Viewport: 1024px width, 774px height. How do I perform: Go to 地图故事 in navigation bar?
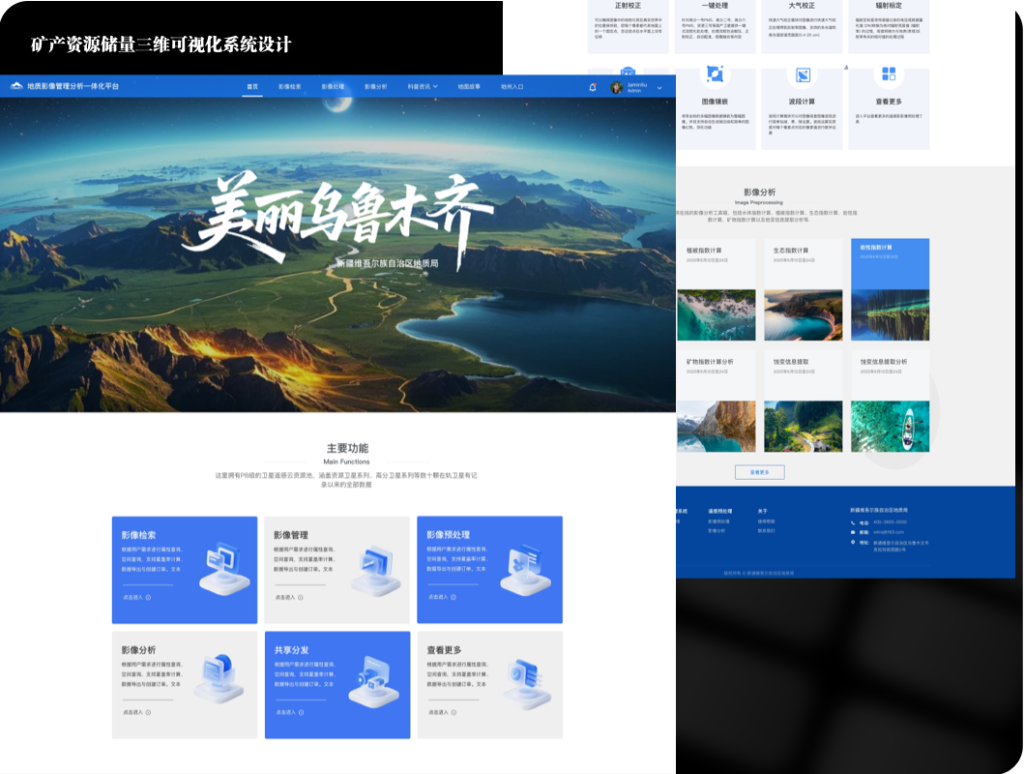coord(469,87)
